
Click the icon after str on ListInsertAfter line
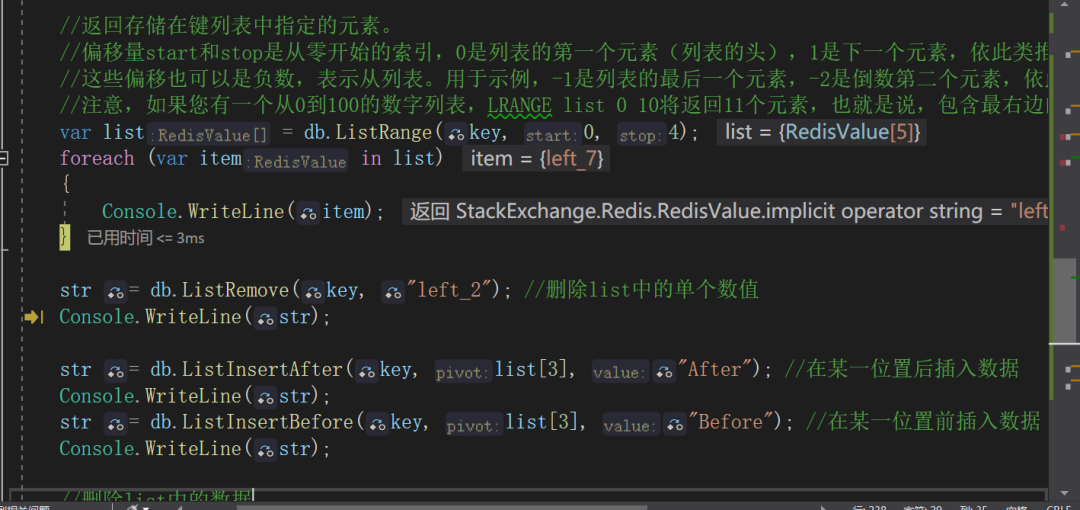click(115, 371)
